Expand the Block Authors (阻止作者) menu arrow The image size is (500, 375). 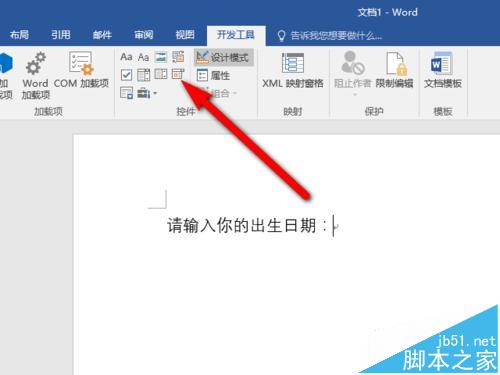(x=355, y=95)
